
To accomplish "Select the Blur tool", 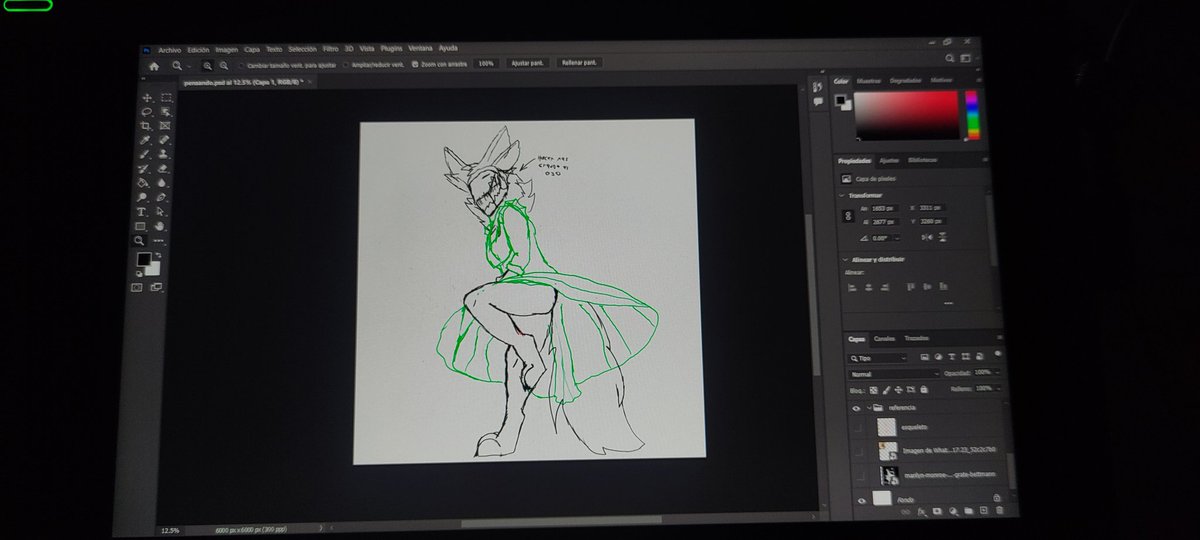I will 162,183.
